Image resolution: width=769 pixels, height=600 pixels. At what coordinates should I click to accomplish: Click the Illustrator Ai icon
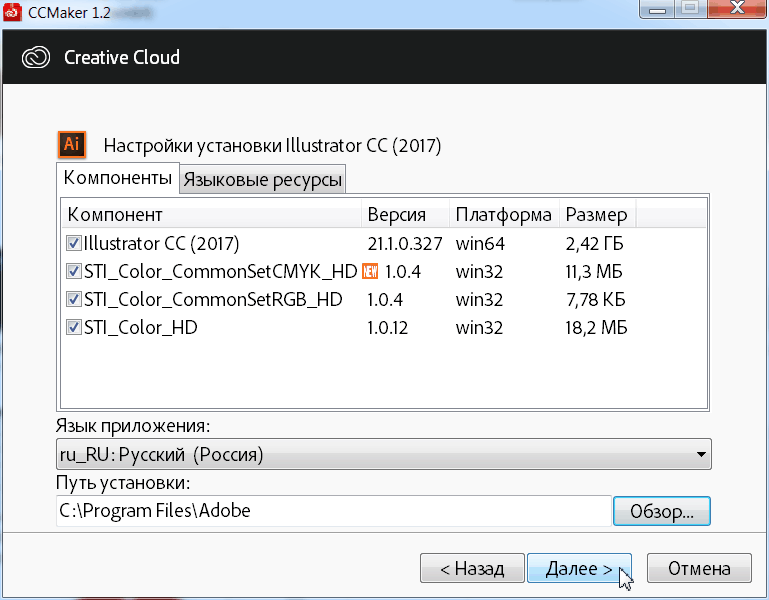pos(72,144)
